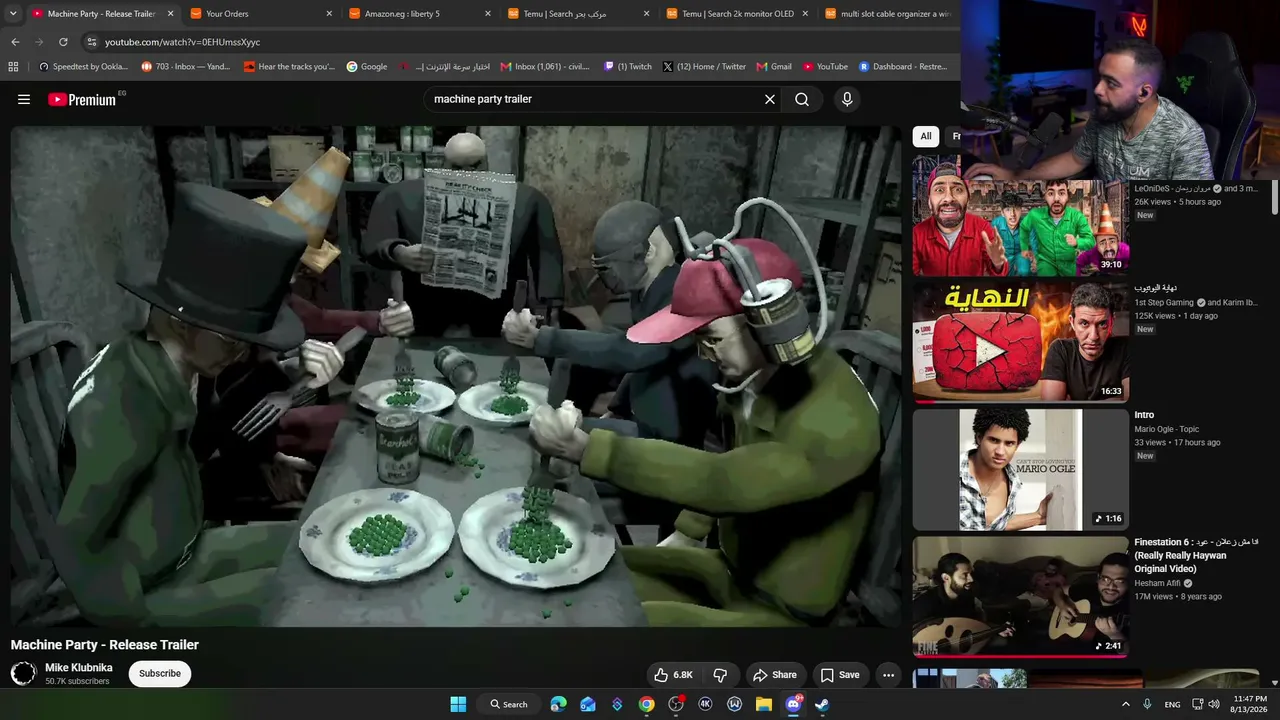The width and height of the screenshot is (1280, 720).
Task: Open the Google bookmark
Action: click(x=367, y=67)
